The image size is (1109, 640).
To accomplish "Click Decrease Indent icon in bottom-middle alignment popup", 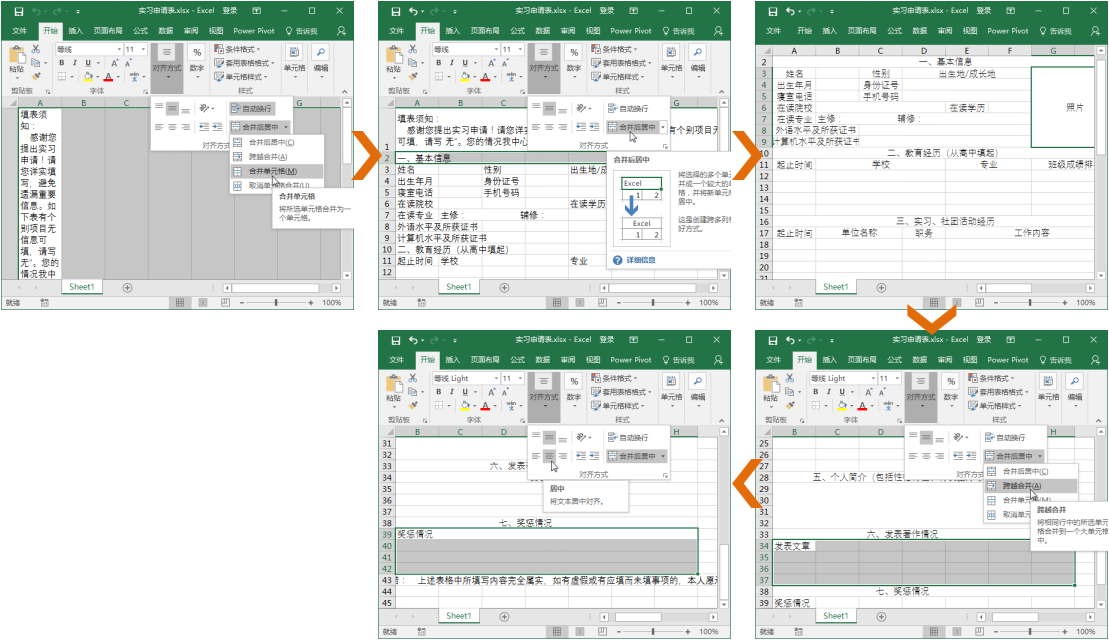I will pyautogui.click(x=581, y=456).
